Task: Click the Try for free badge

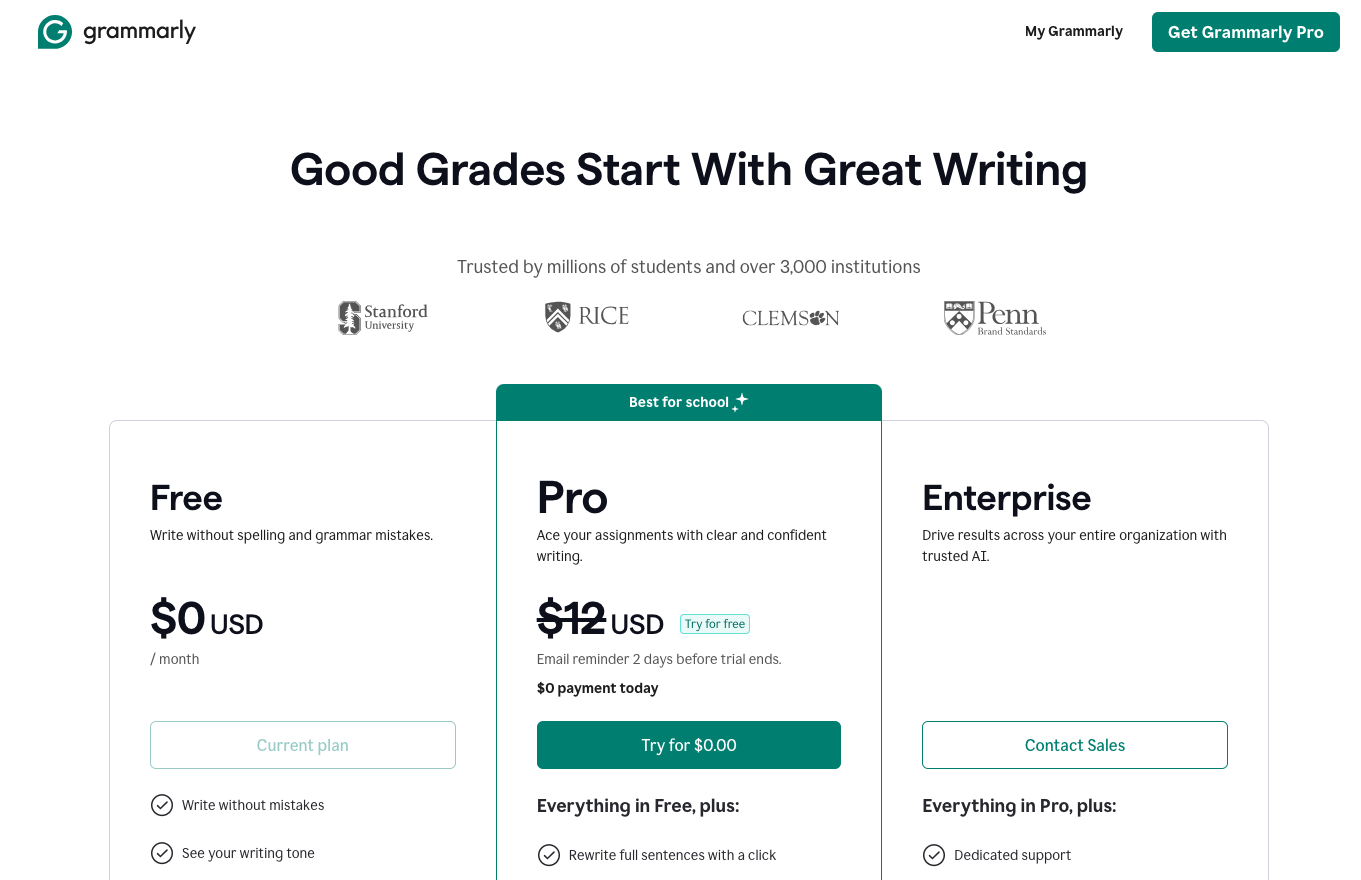Action: coord(714,624)
